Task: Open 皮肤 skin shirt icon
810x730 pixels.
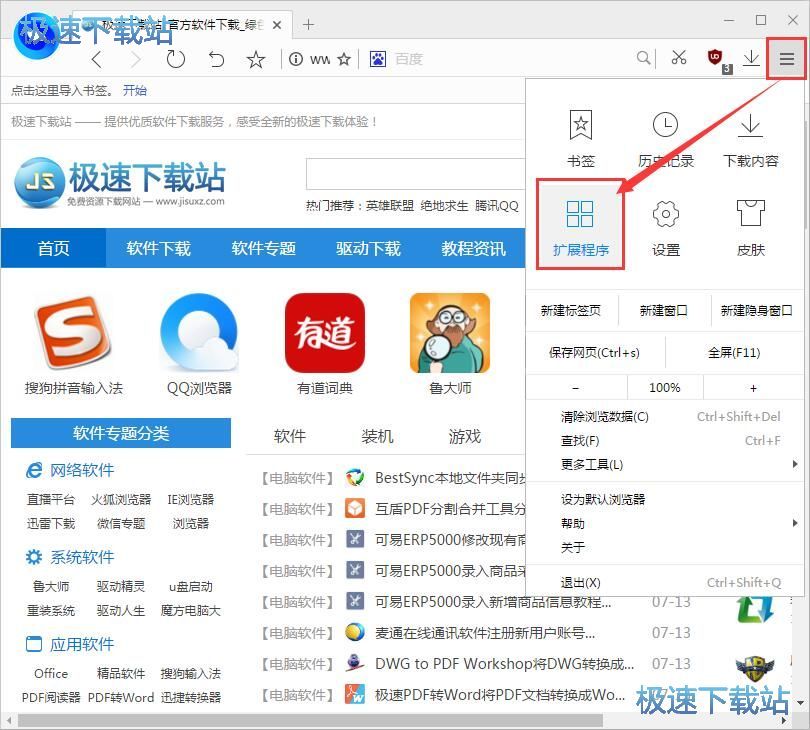Action: tap(750, 225)
